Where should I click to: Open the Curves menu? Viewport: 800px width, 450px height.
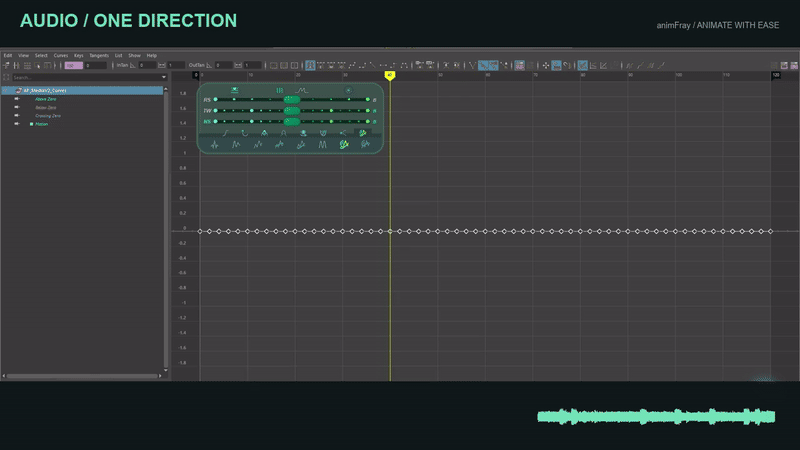click(x=61, y=56)
